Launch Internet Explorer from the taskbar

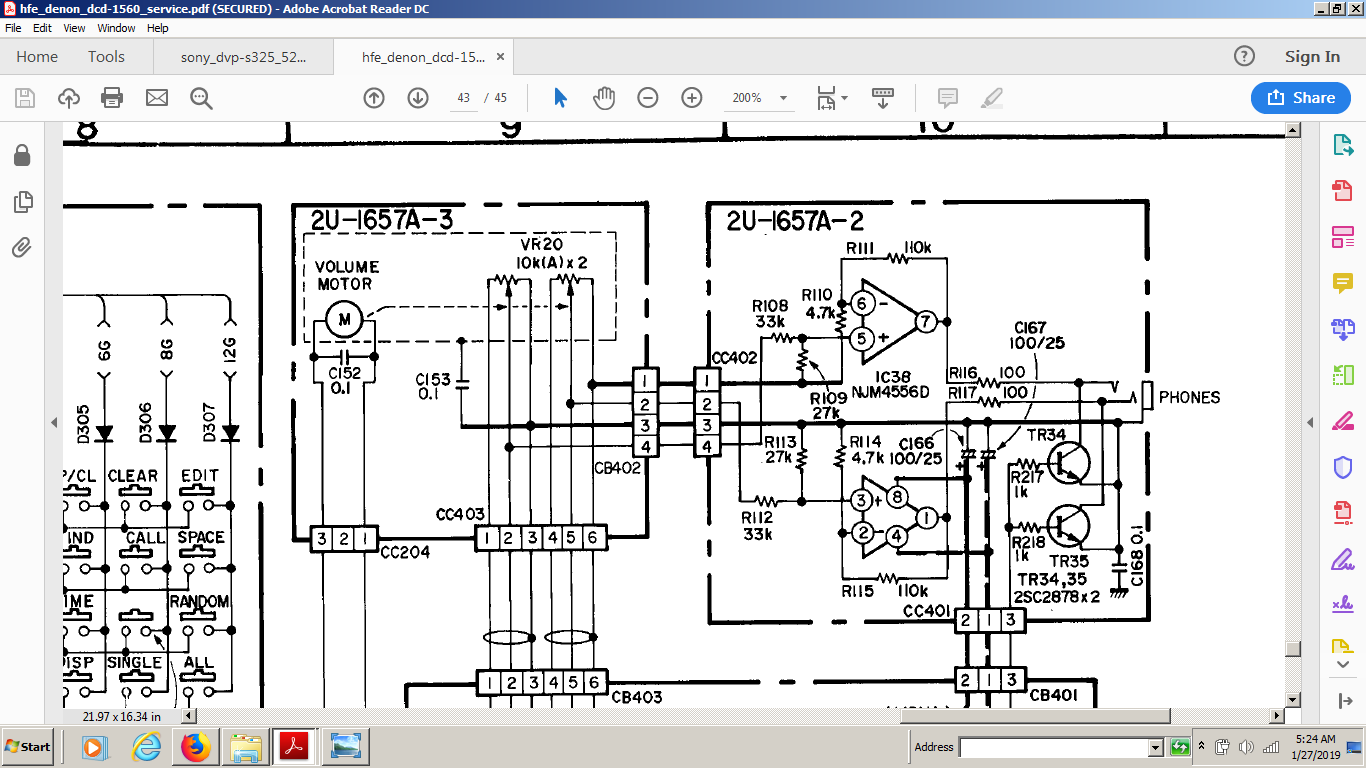tap(146, 747)
